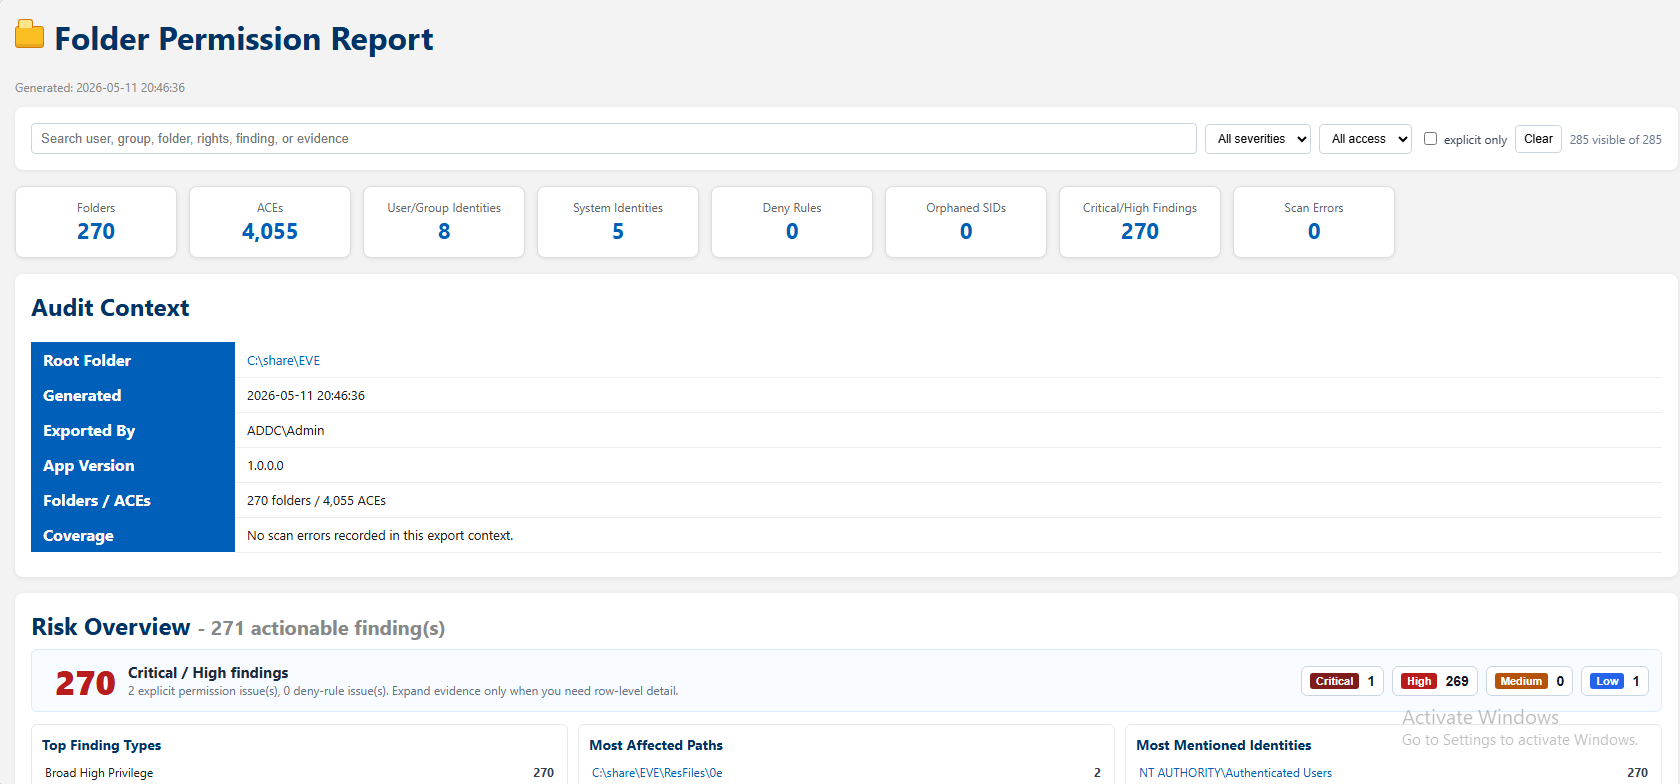Image resolution: width=1680 pixels, height=784 pixels.
Task: Click the Clear filter button
Action: (x=1538, y=139)
